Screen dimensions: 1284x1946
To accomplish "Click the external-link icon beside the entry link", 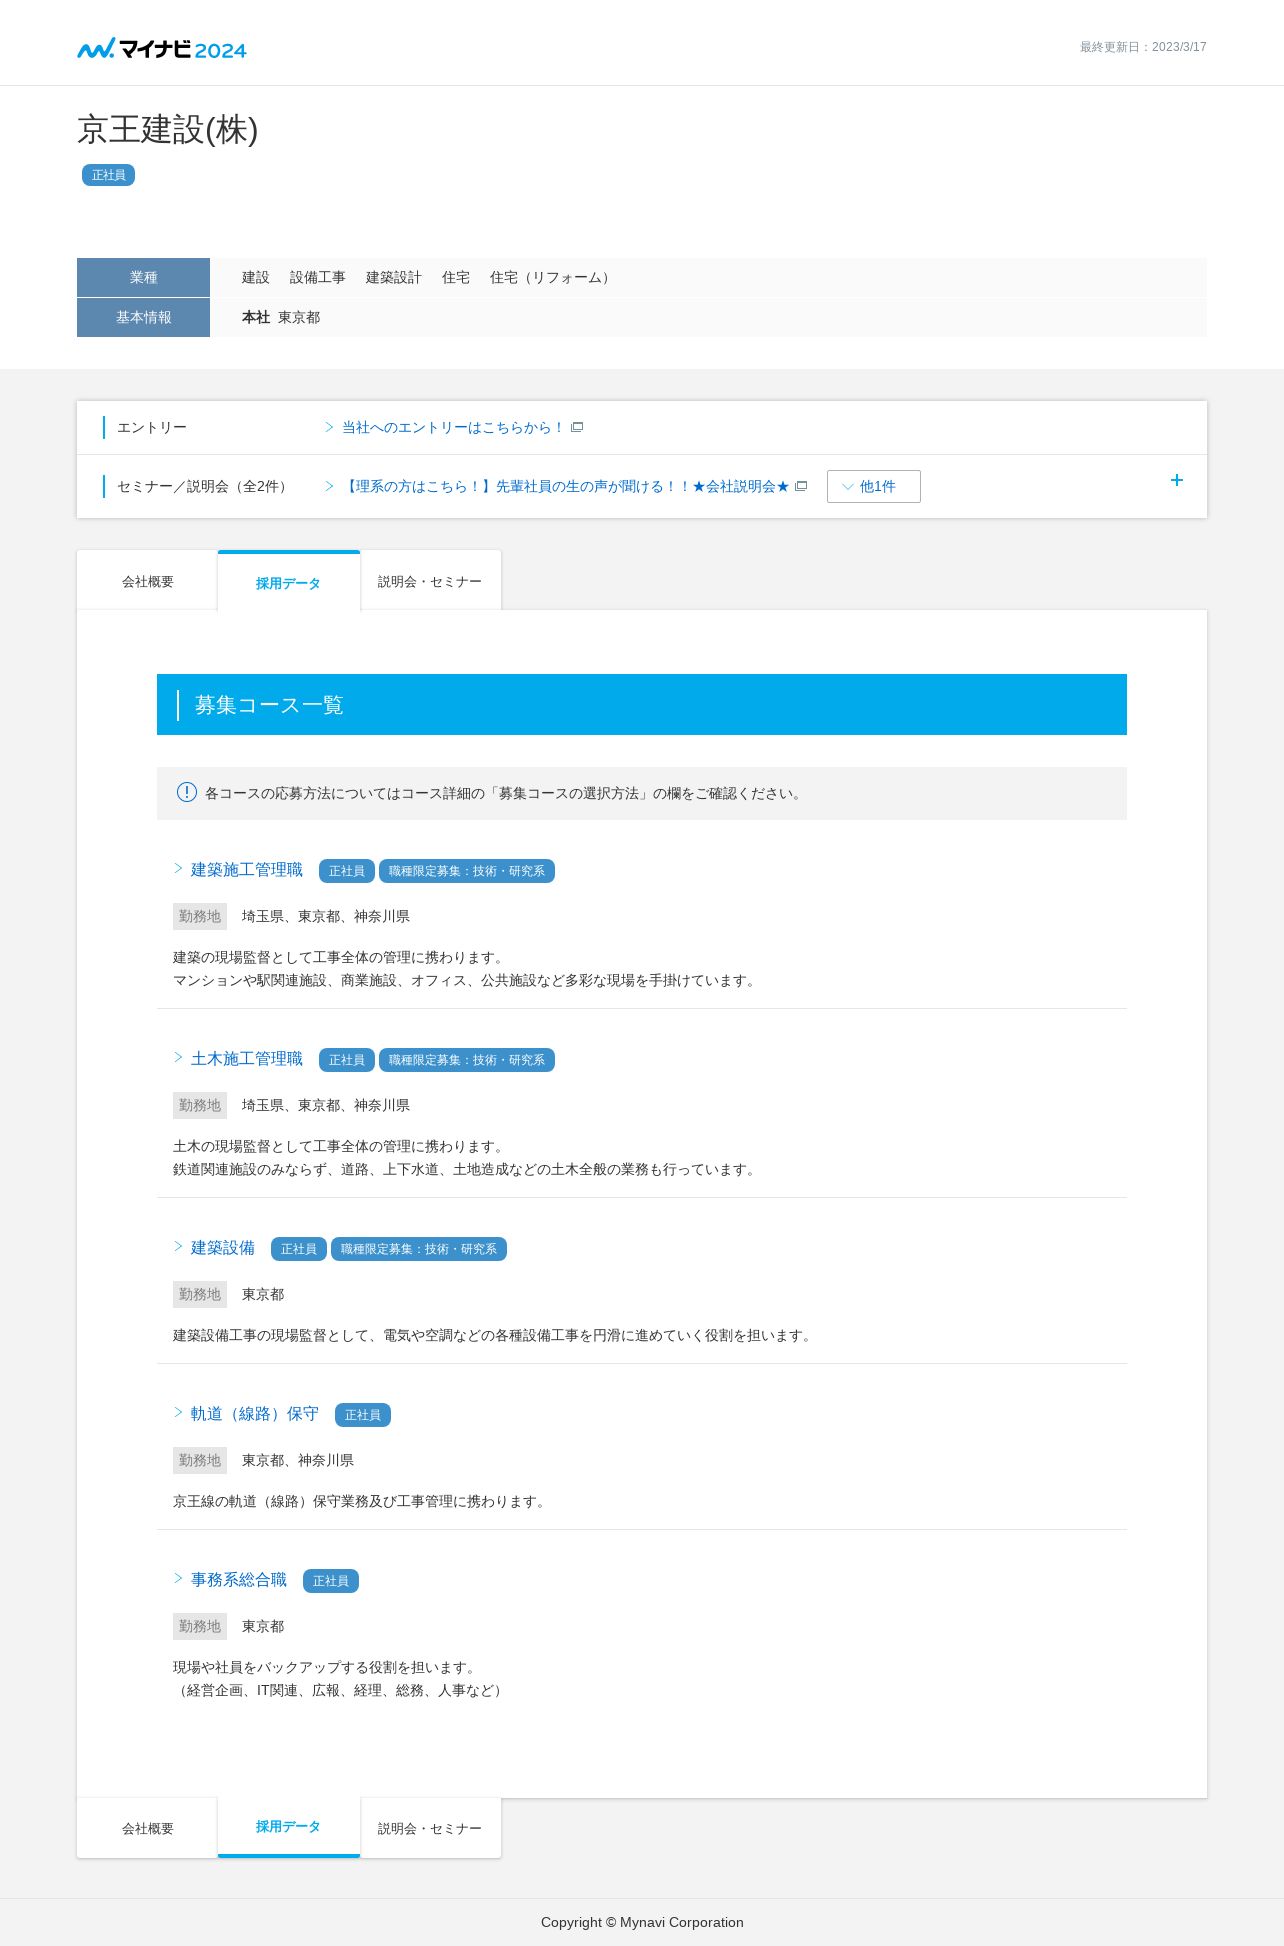I will [577, 427].
